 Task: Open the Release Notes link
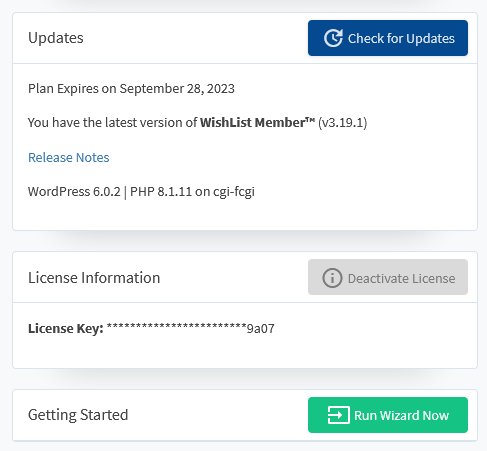click(69, 157)
